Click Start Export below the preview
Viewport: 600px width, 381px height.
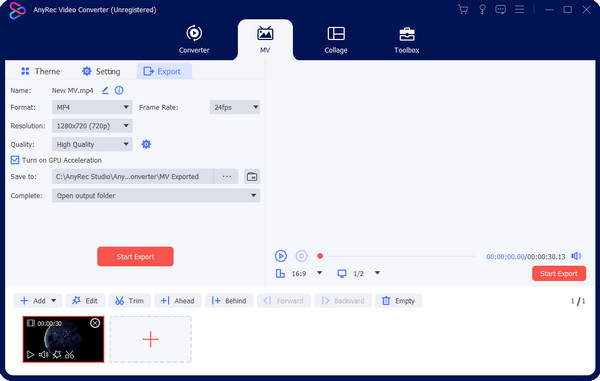[x=559, y=274]
